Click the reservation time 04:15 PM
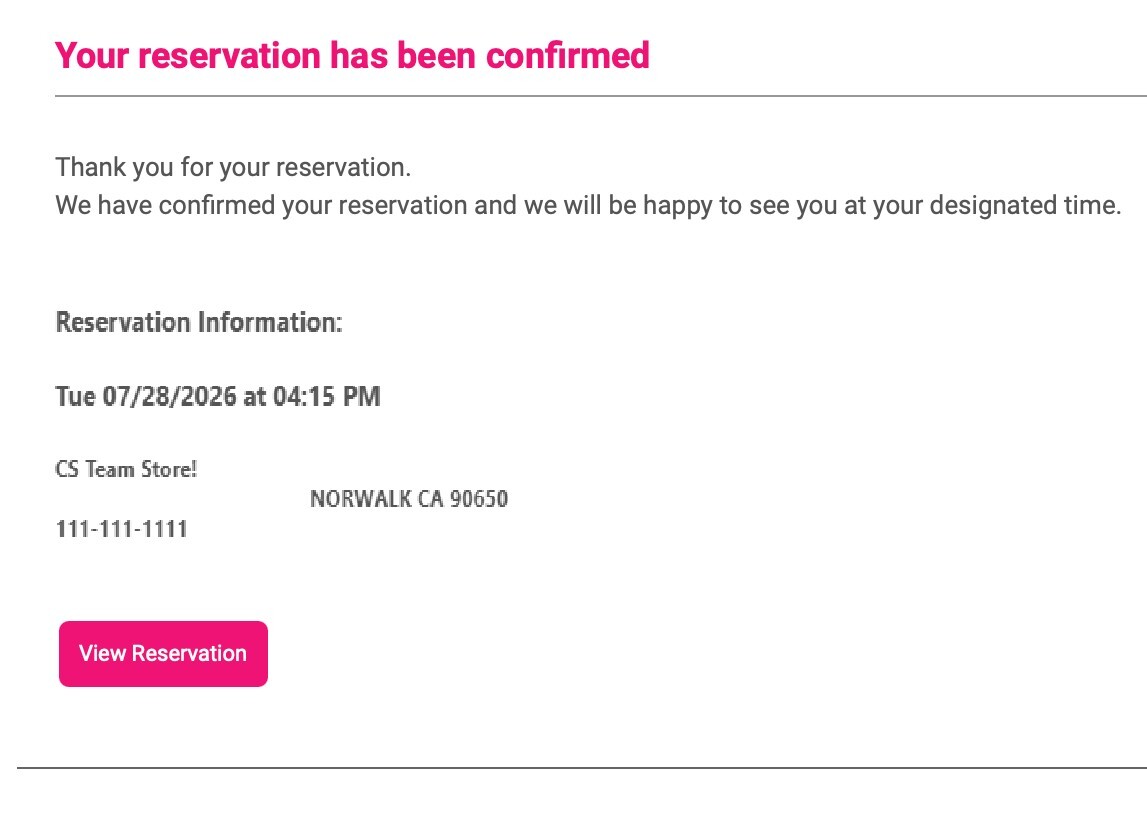This screenshot has height=832, width=1147. coord(327,396)
